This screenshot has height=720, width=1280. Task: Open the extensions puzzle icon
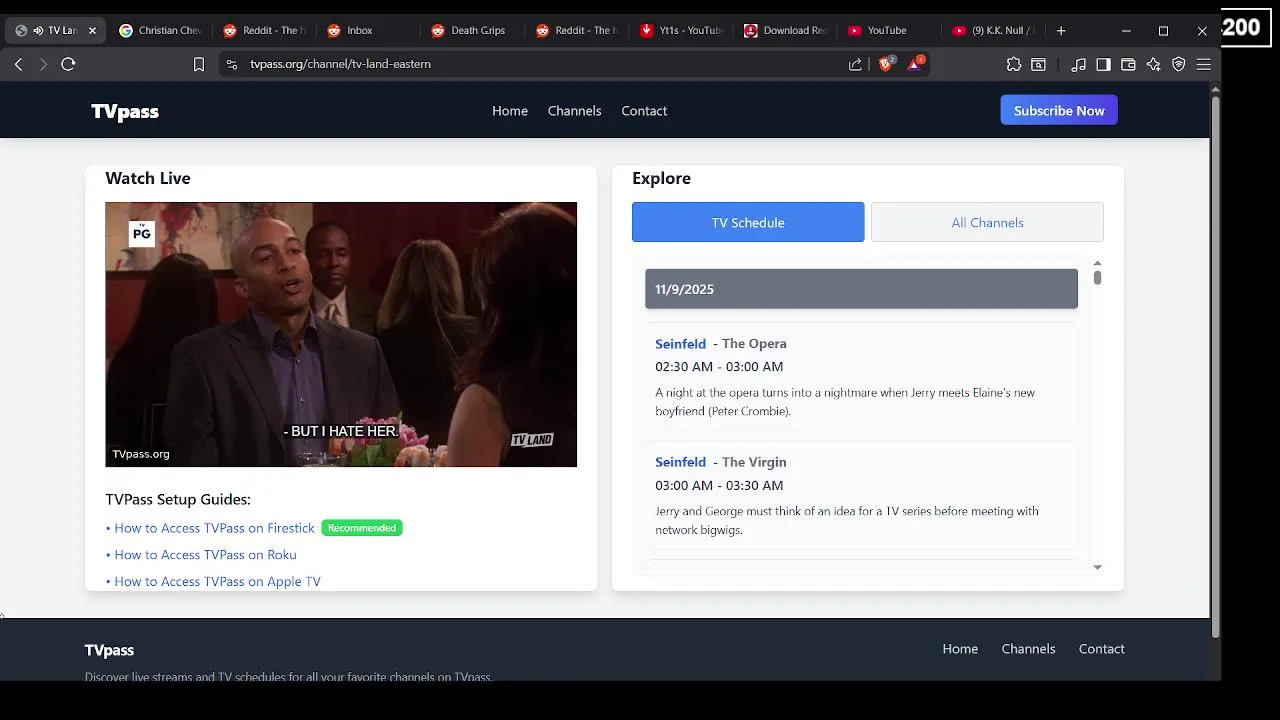[1014, 64]
